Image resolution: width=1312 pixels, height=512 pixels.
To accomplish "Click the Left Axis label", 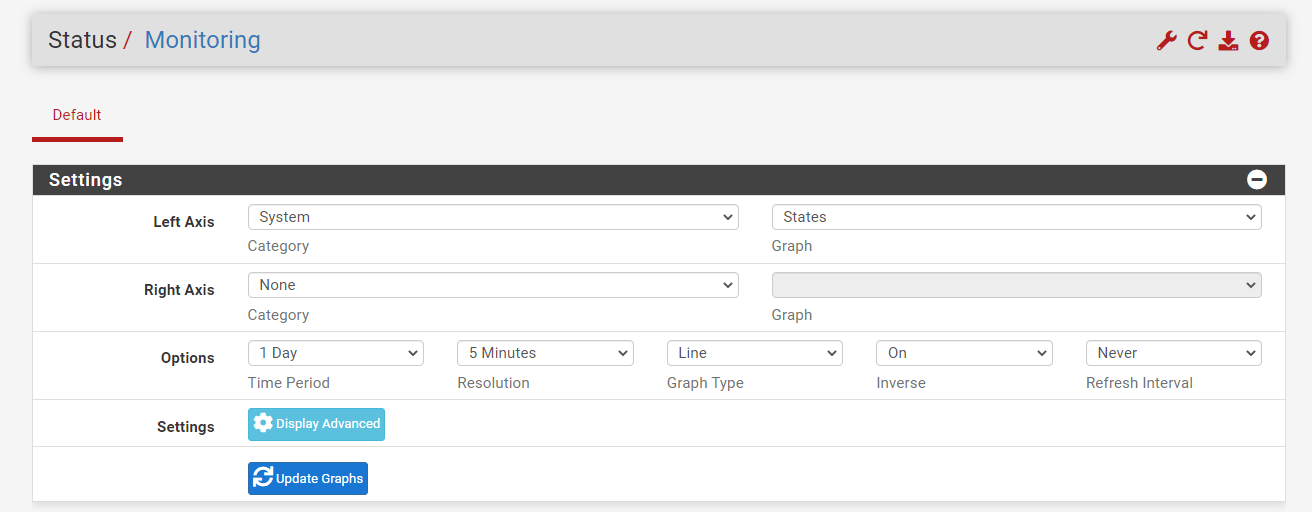I will point(184,222).
